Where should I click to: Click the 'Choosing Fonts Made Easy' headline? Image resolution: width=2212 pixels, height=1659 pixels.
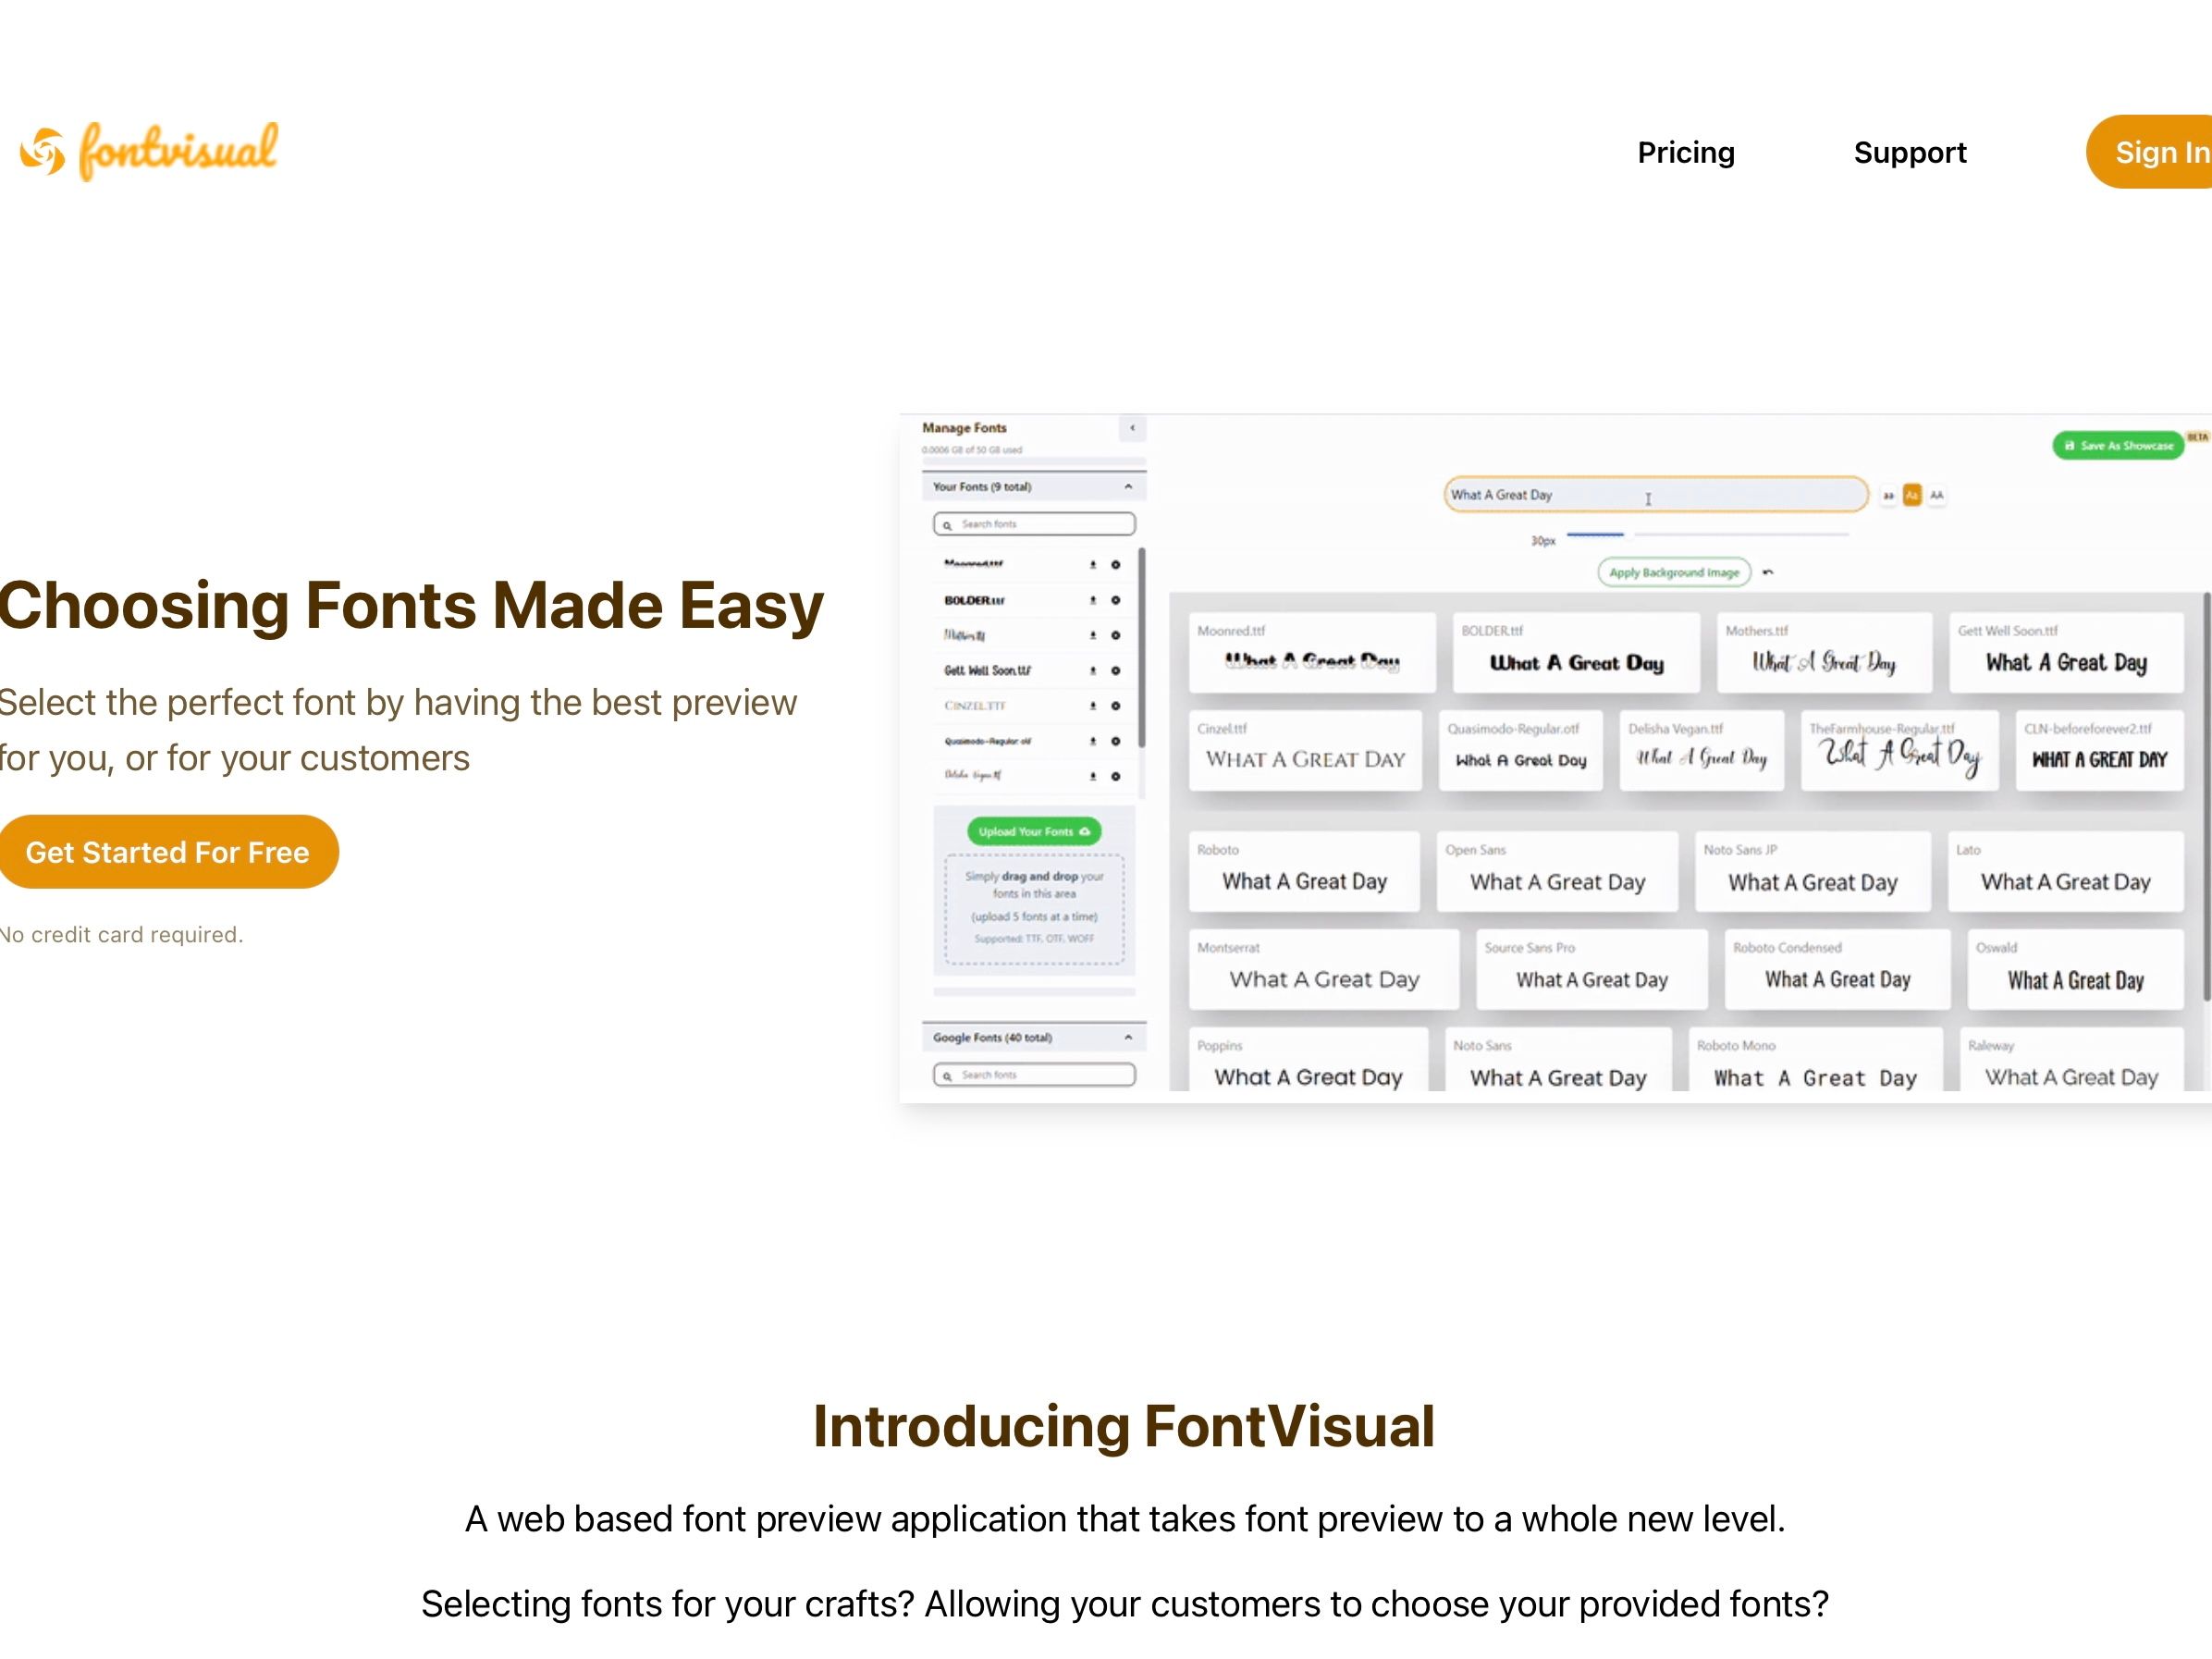(411, 606)
